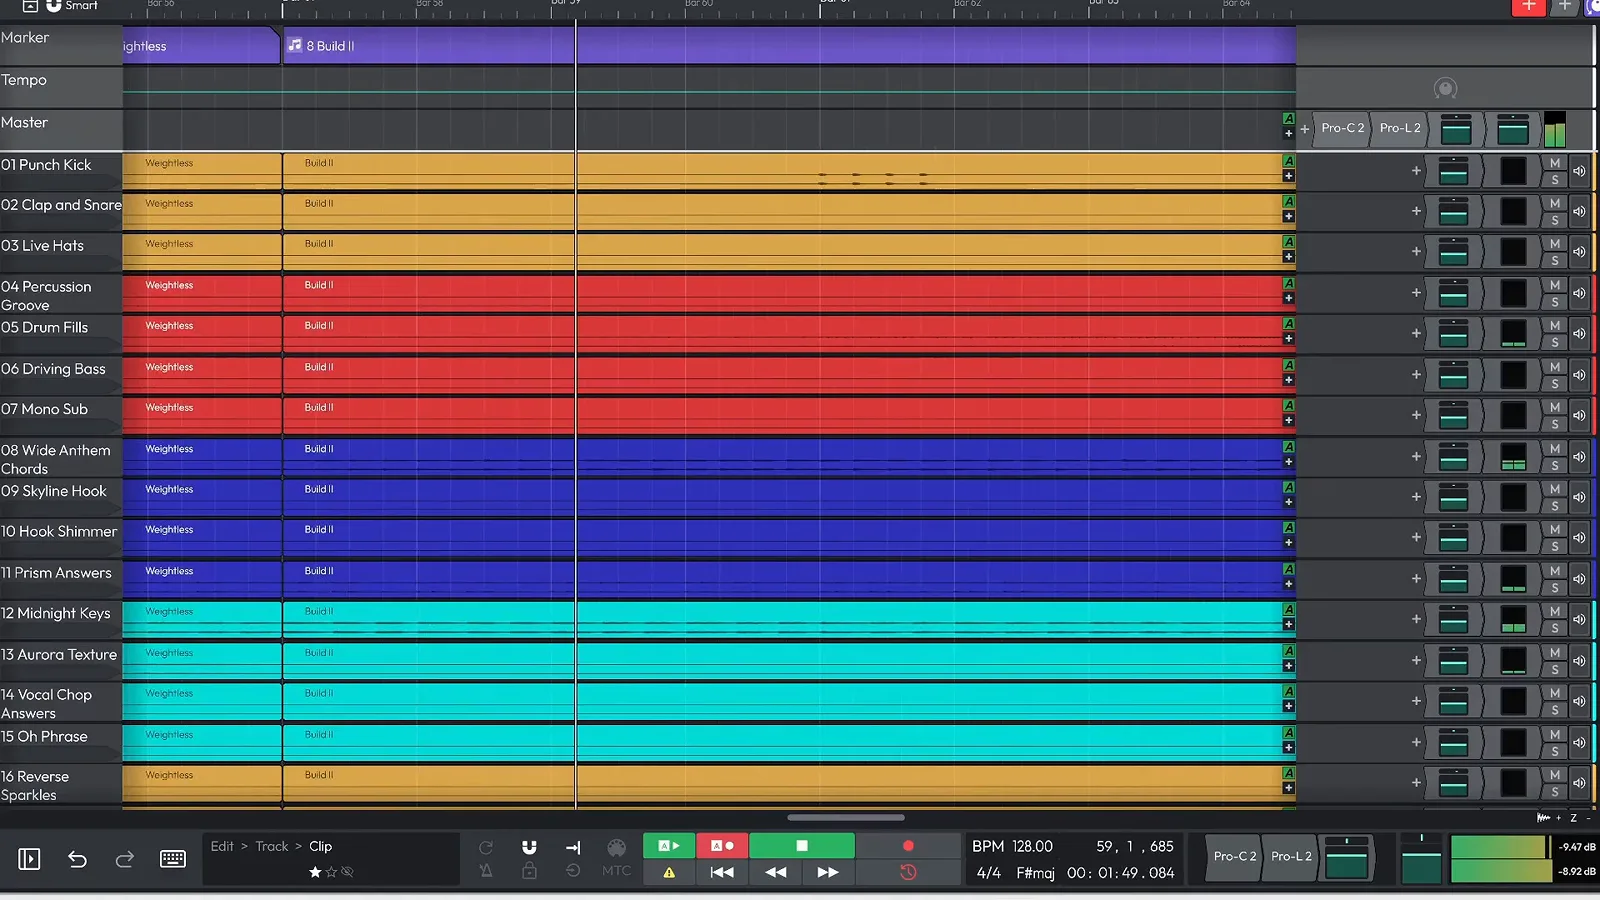Expand automation lane for 04 Percussion Groove
Image resolution: width=1600 pixels, height=900 pixels.
click(x=1288, y=298)
